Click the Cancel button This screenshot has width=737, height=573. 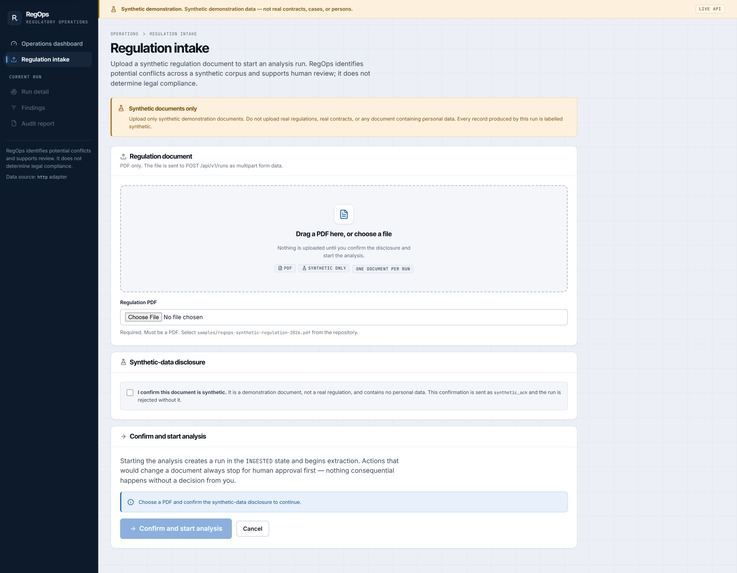click(252, 529)
